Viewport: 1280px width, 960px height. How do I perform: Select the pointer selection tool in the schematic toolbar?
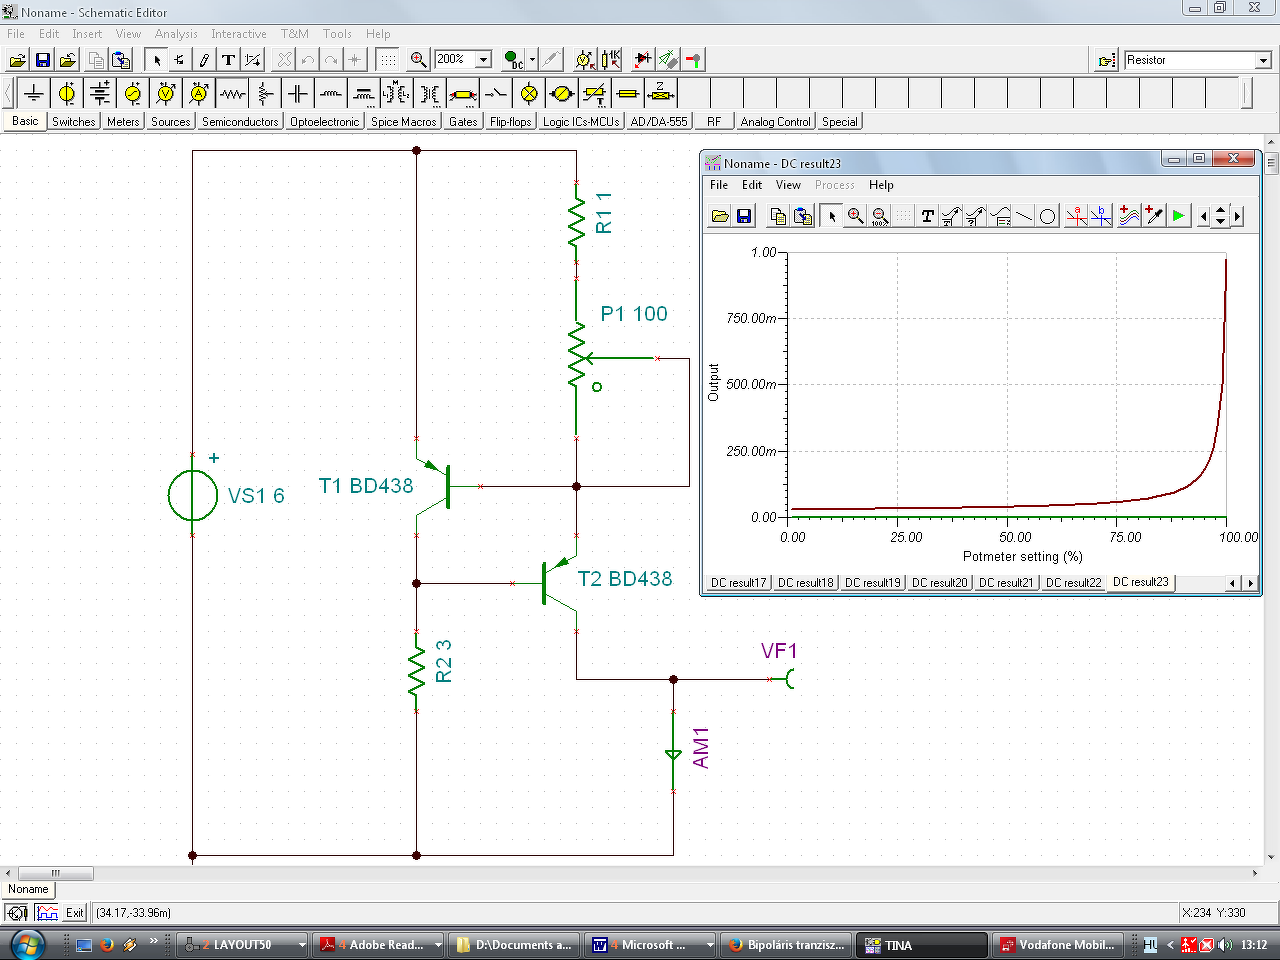[x=156, y=60]
